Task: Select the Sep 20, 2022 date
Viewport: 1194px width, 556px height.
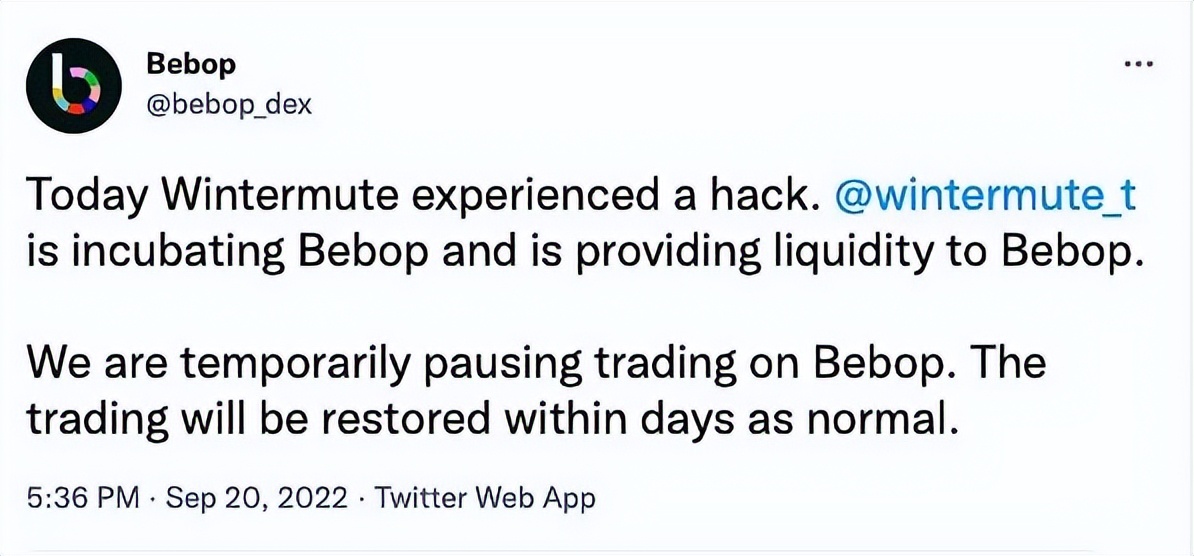Action: [257, 497]
